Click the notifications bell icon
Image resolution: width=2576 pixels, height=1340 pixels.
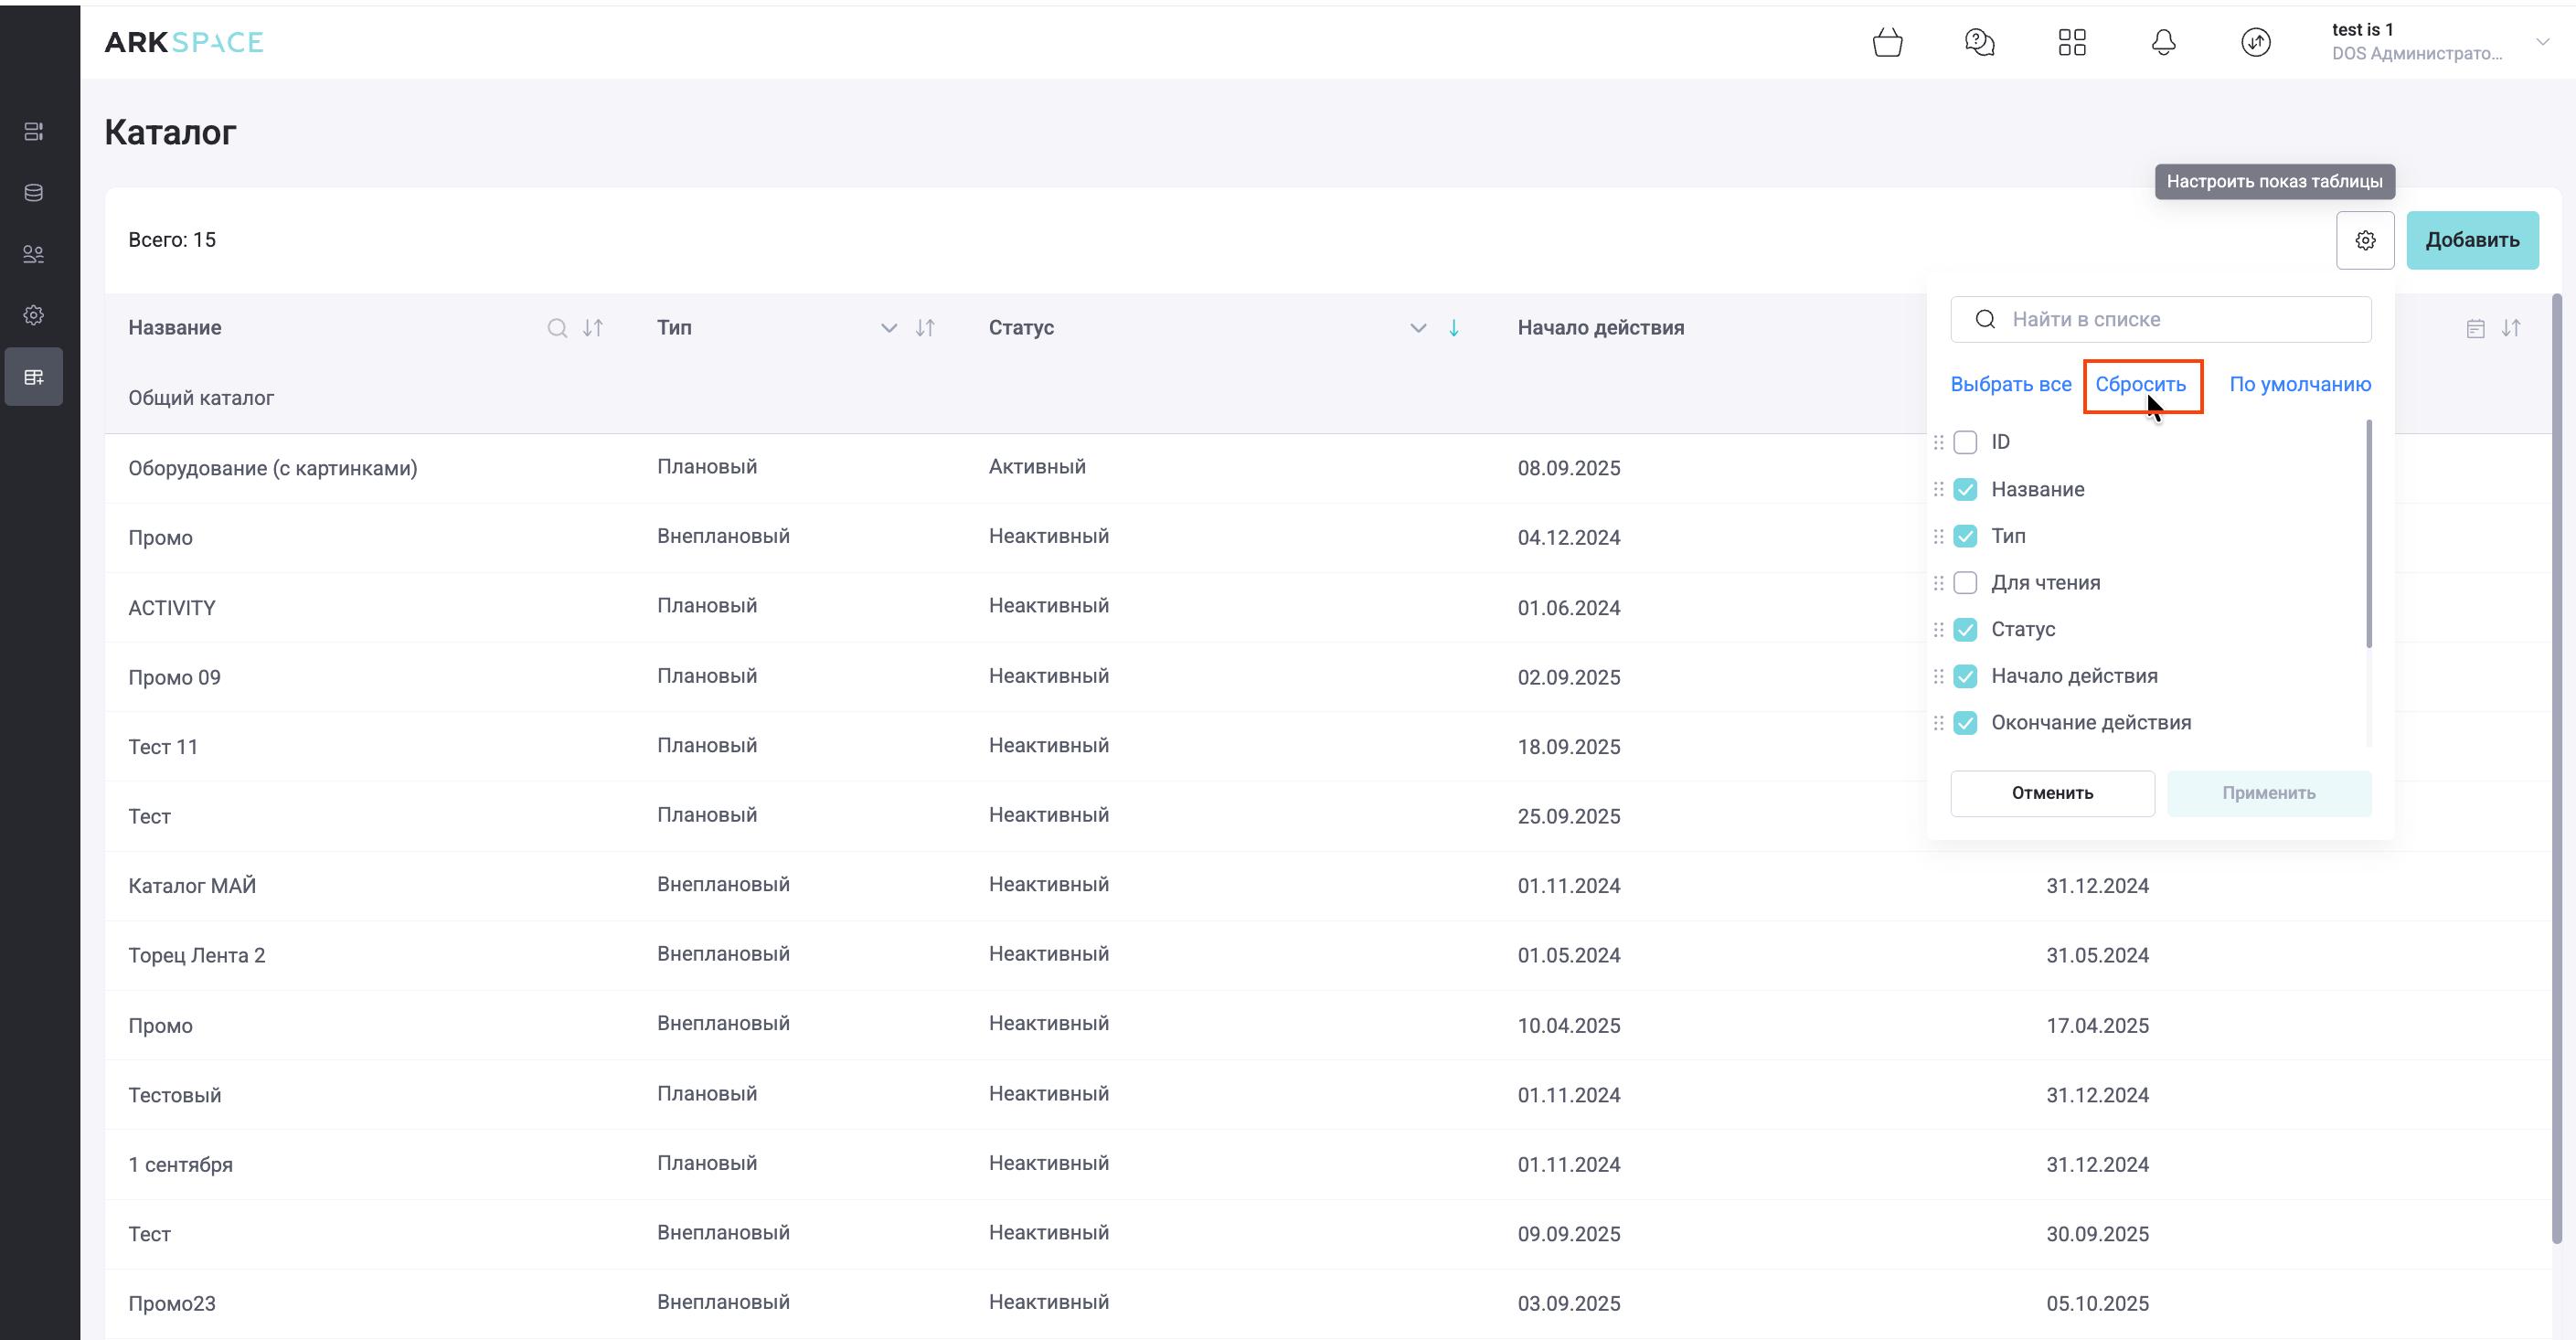click(x=2163, y=42)
